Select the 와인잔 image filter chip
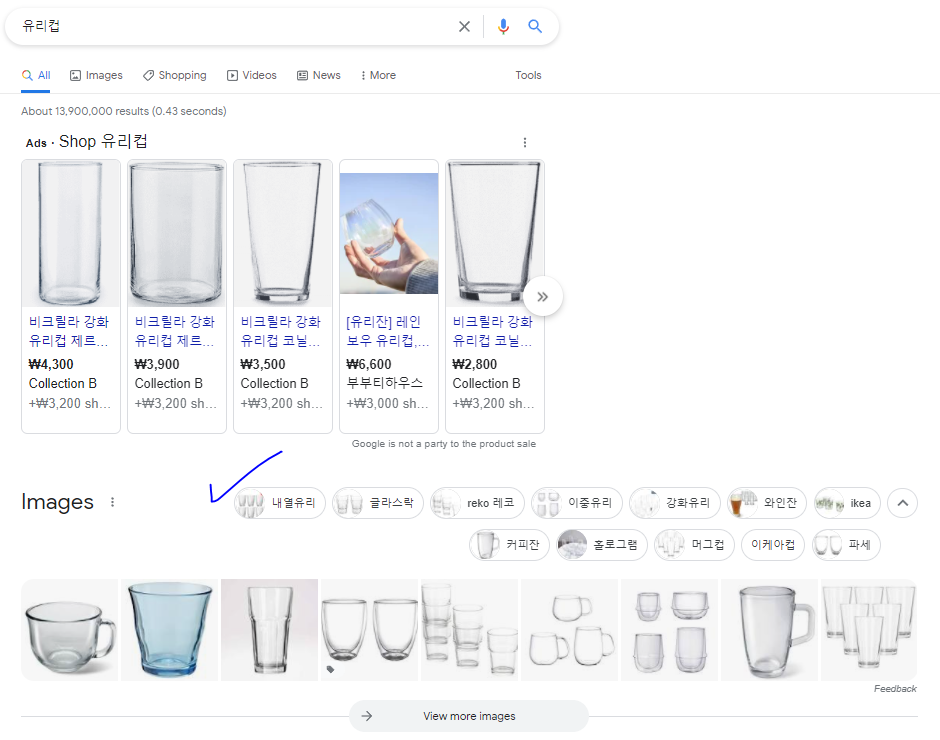The image size is (940, 740). [767, 503]
